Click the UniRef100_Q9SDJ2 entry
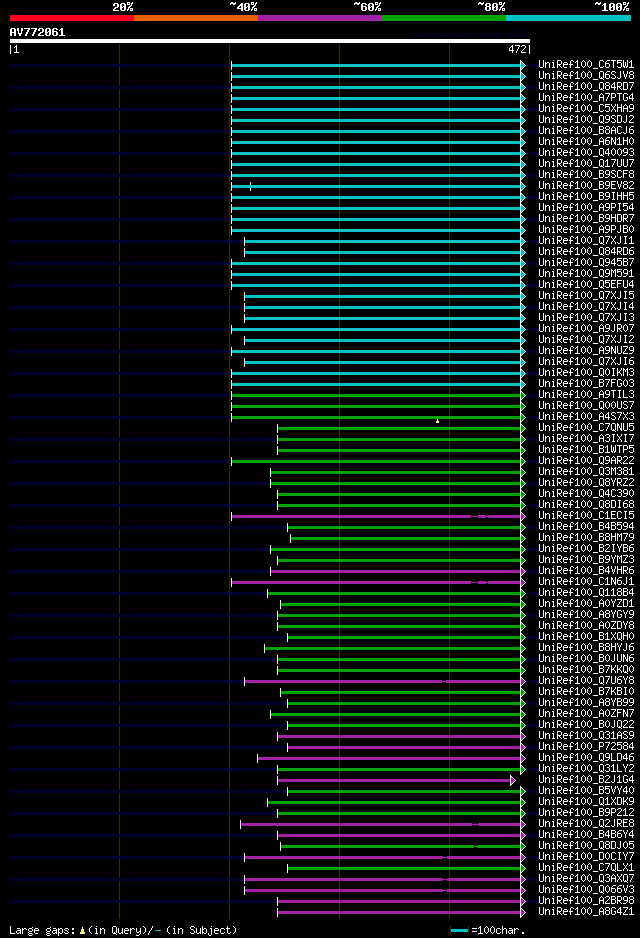Image resolution: width=640 pixels, height=938 pixels. (x=586, y=119)
